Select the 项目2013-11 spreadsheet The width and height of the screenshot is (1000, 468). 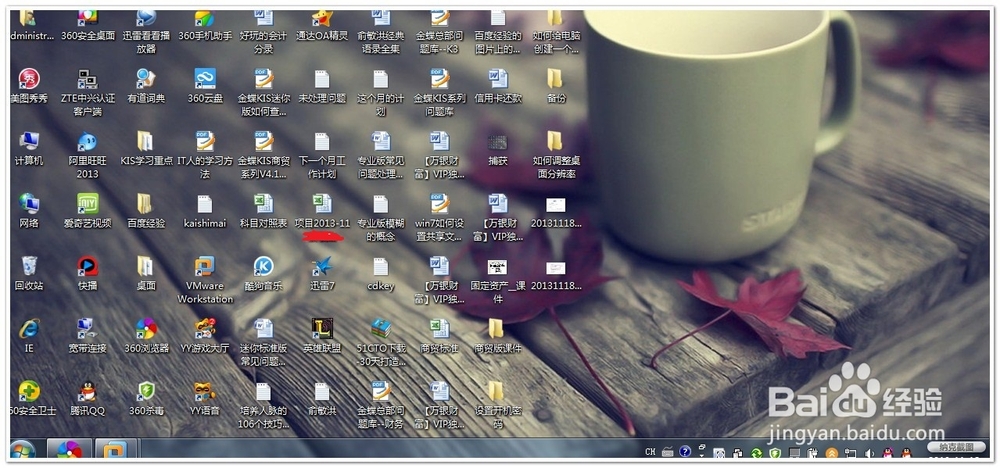(322, 211)
